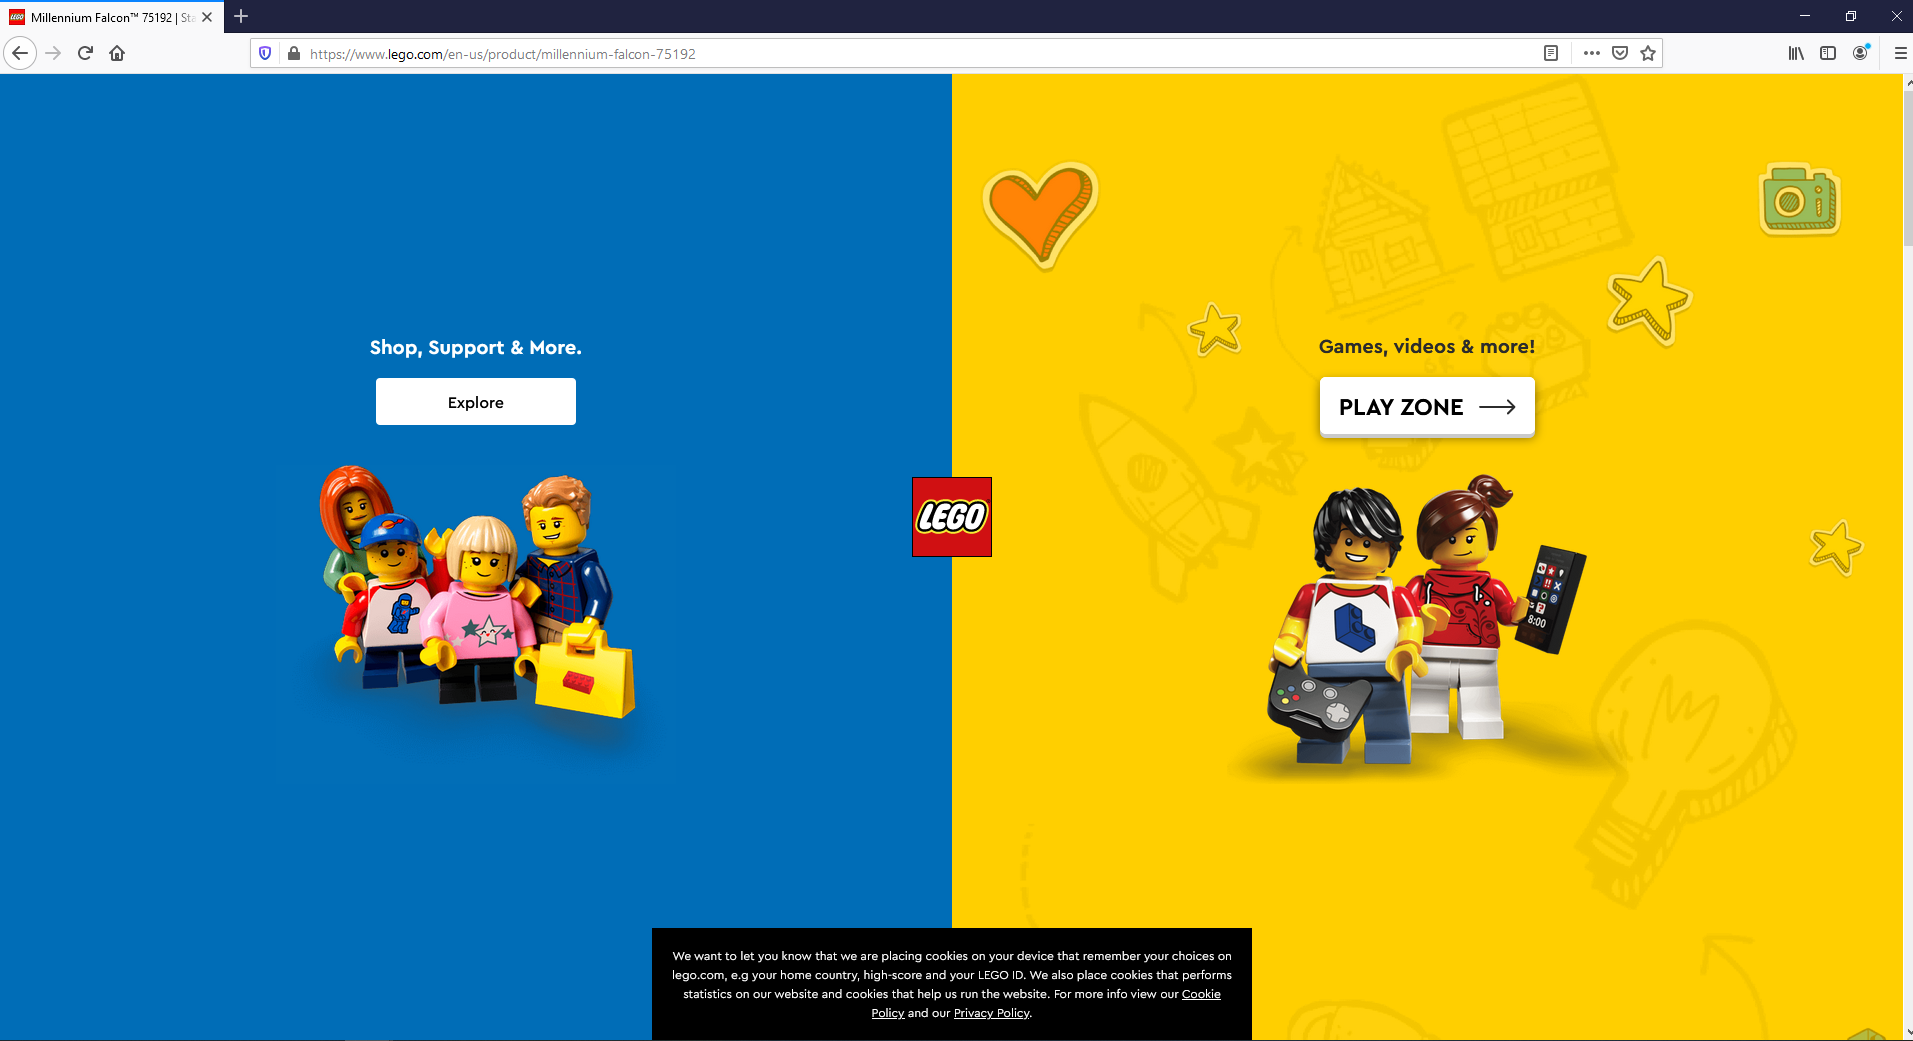Open the Firefox account menu
The image size is (1913, 1041).
coord(1859,53)
